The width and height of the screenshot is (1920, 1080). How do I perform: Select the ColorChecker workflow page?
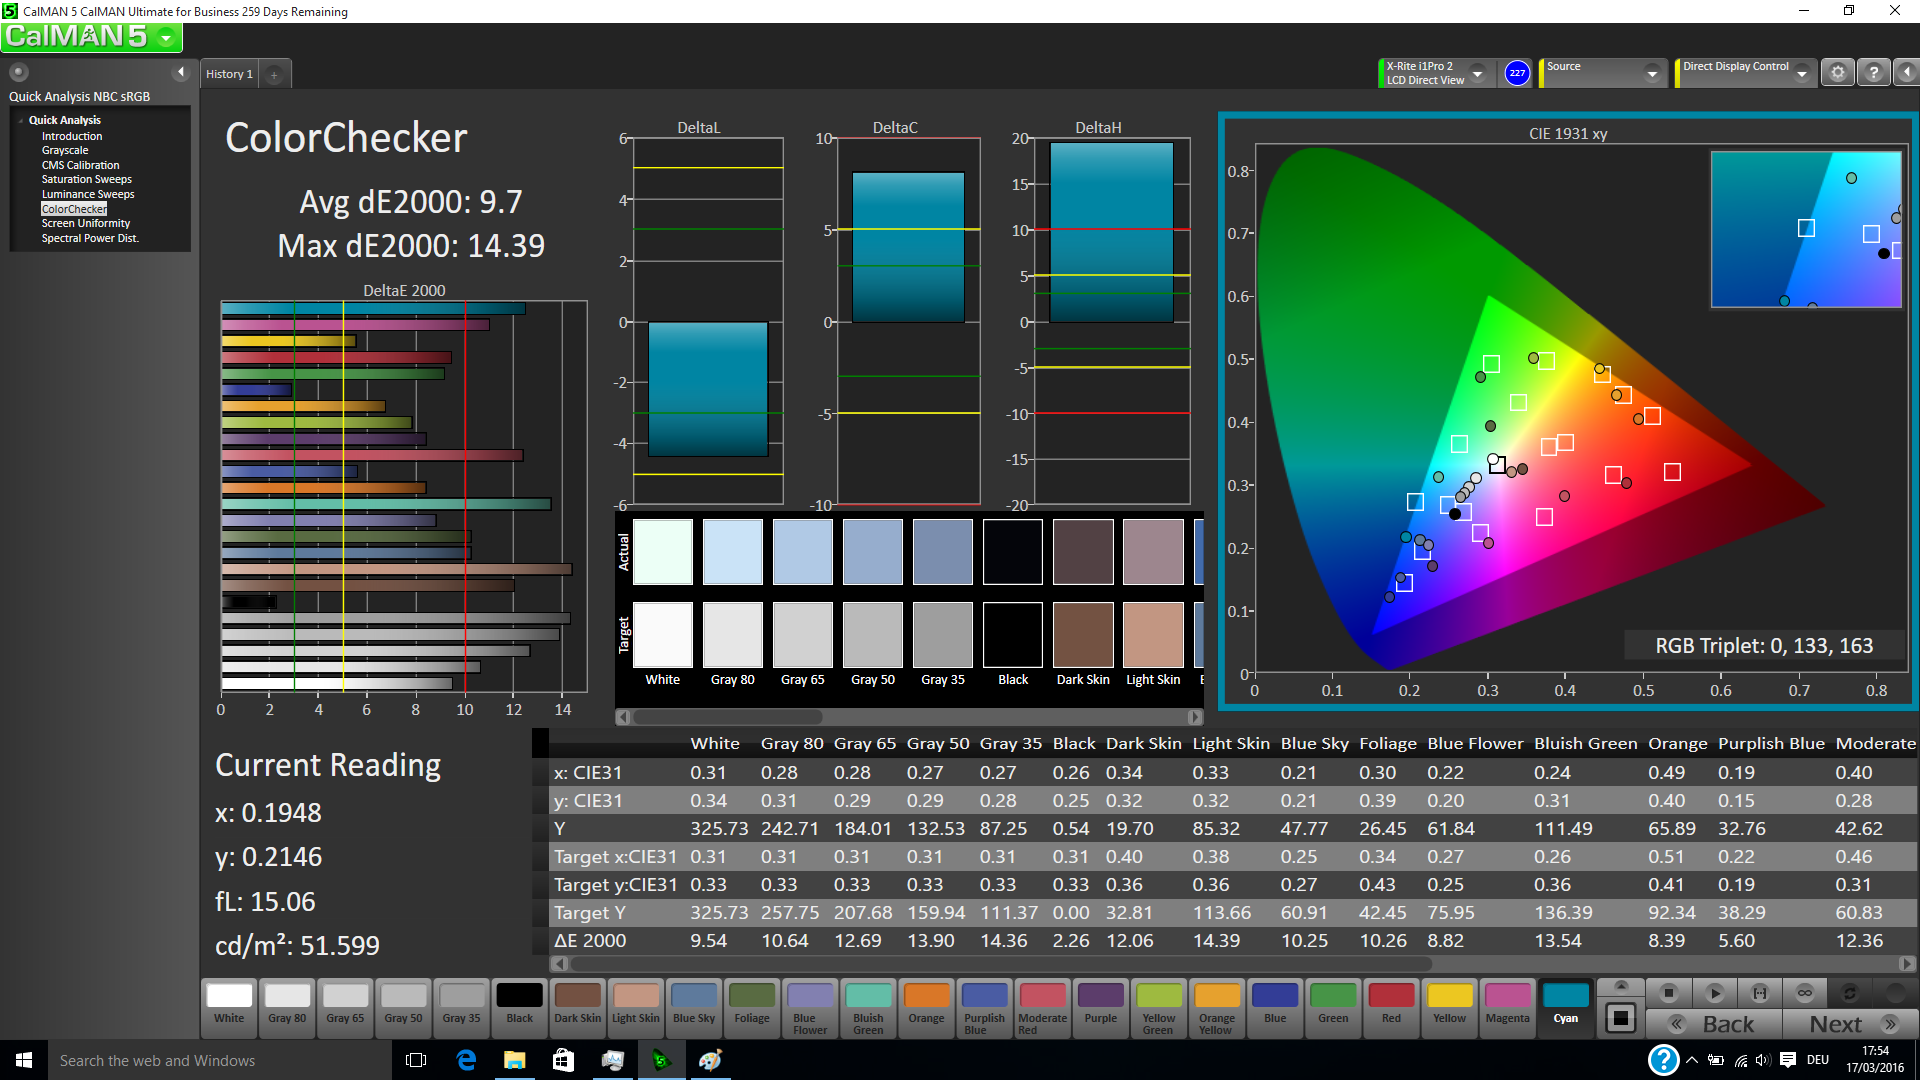tap(74, 209)
